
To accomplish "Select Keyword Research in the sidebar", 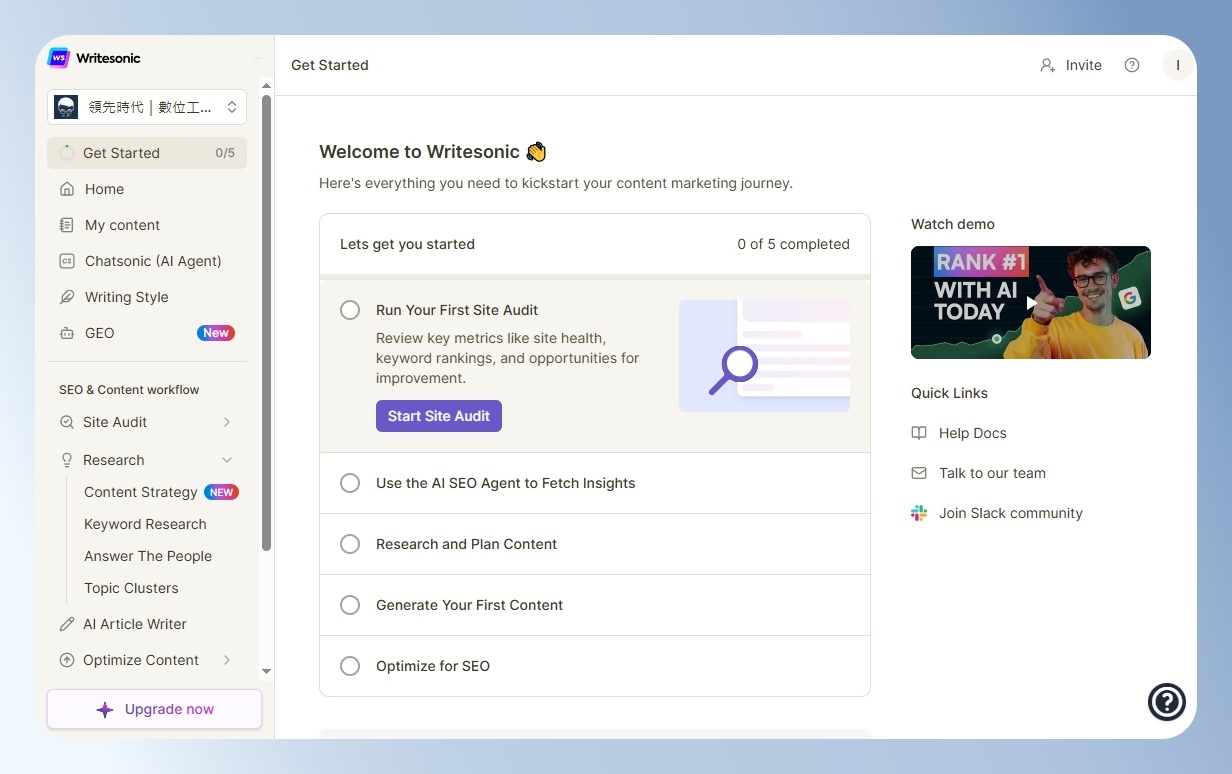I will (x=146, y=524).
